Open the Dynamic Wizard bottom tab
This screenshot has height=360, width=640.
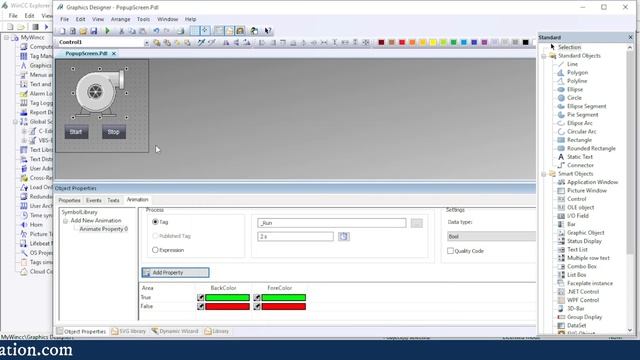pos(175,331)
